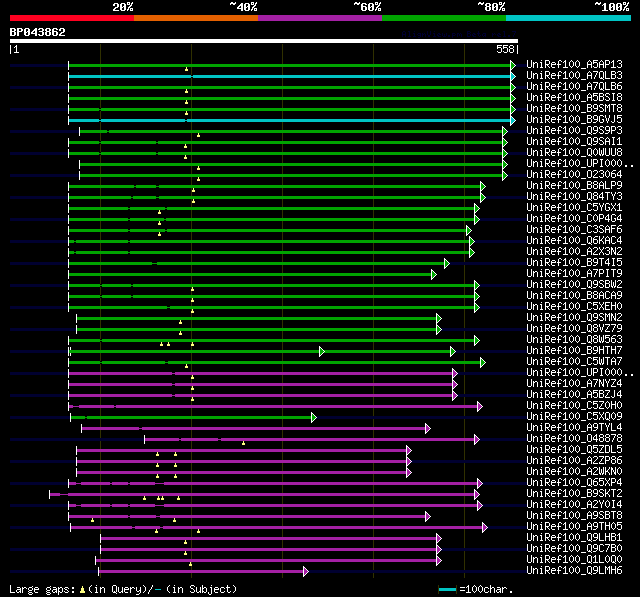Screen dimensions: 640x597
Task: Select the UniRef100_Q8W563 label
Action: (574, 340)
